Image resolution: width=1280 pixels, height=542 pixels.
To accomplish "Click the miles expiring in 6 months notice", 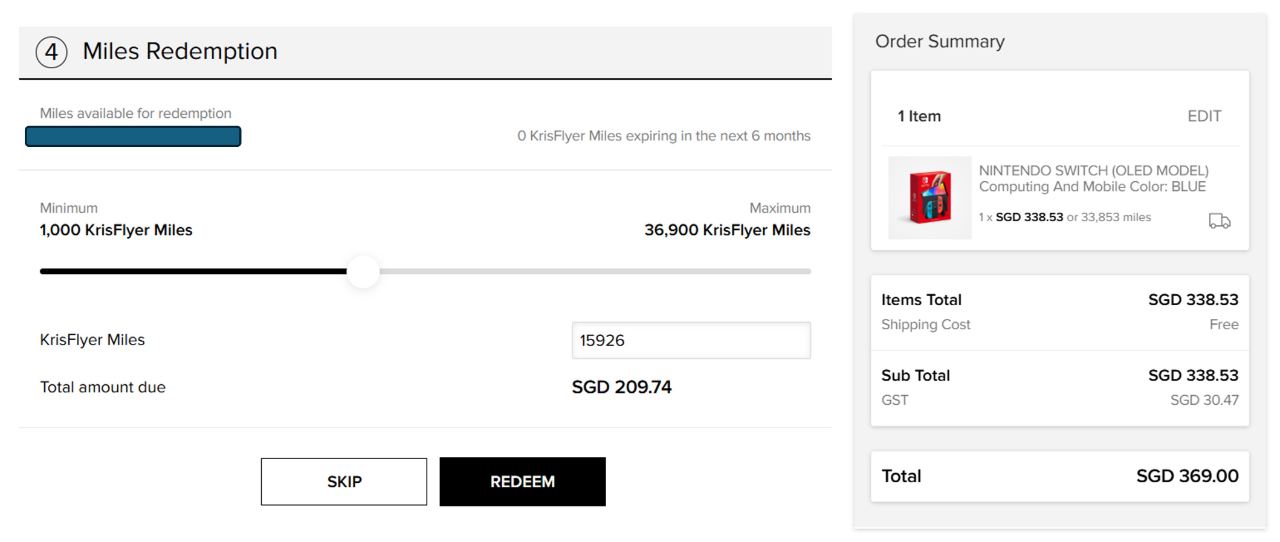I will click(663, 136).
